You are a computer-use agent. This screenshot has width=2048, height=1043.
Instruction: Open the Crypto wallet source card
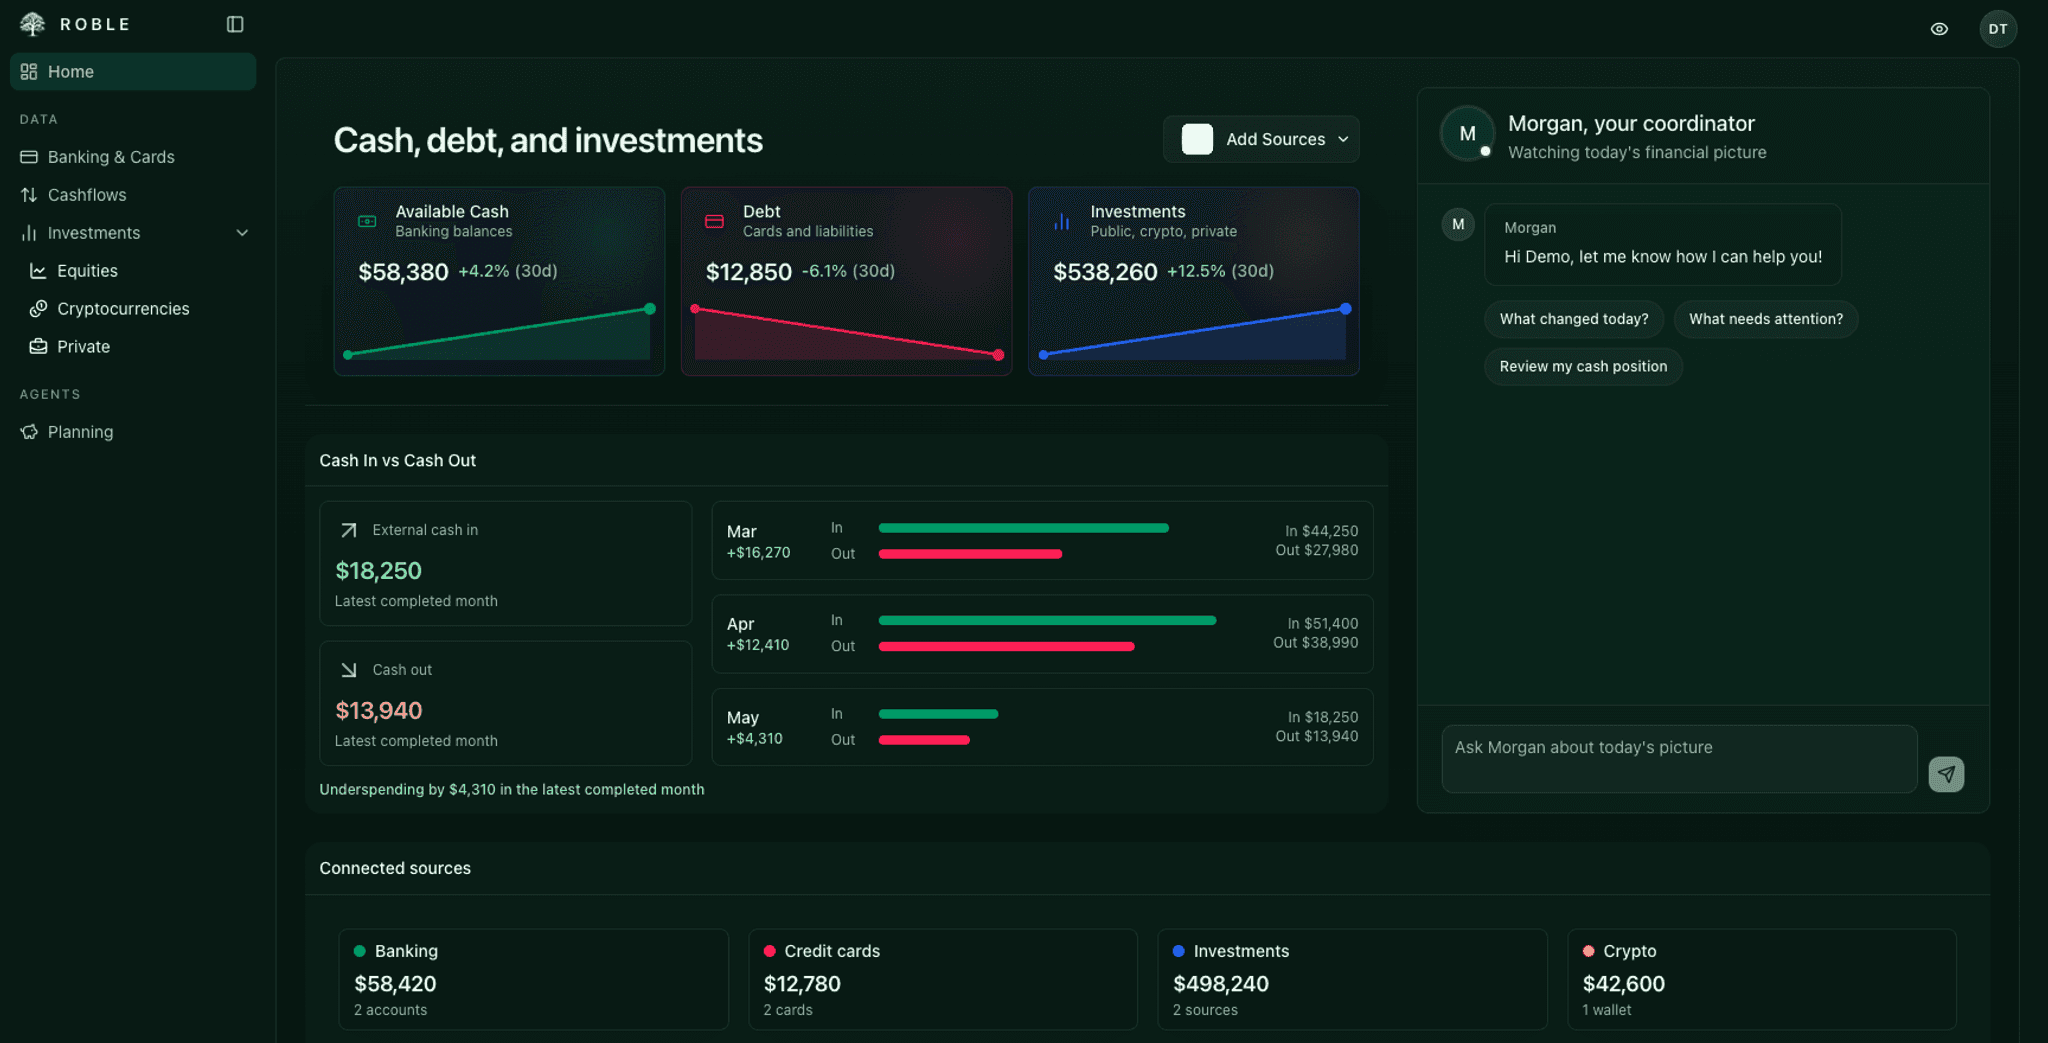coord(1762,979)
